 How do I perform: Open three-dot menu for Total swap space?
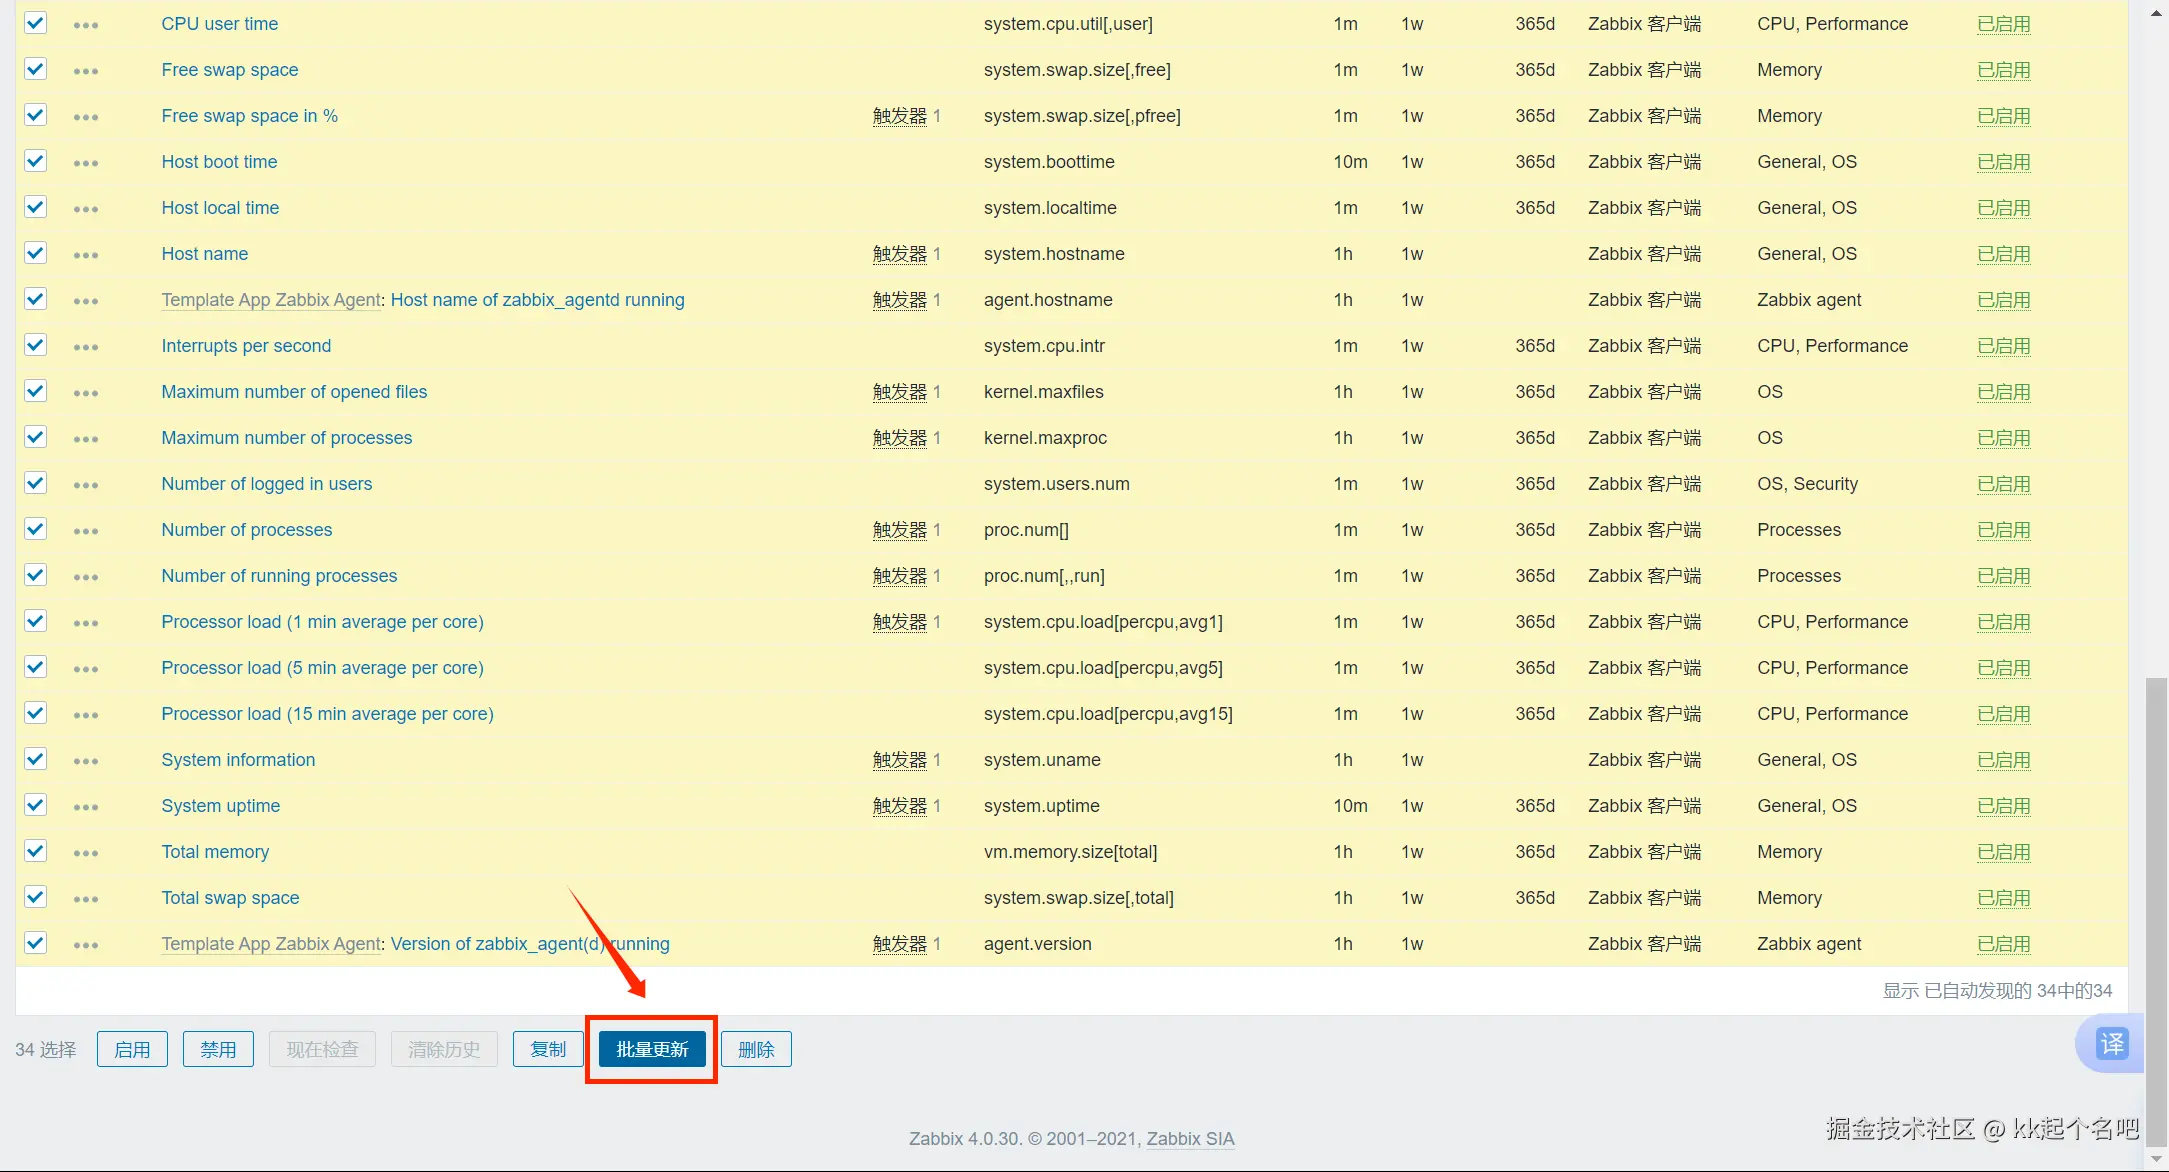coord(86,899)
